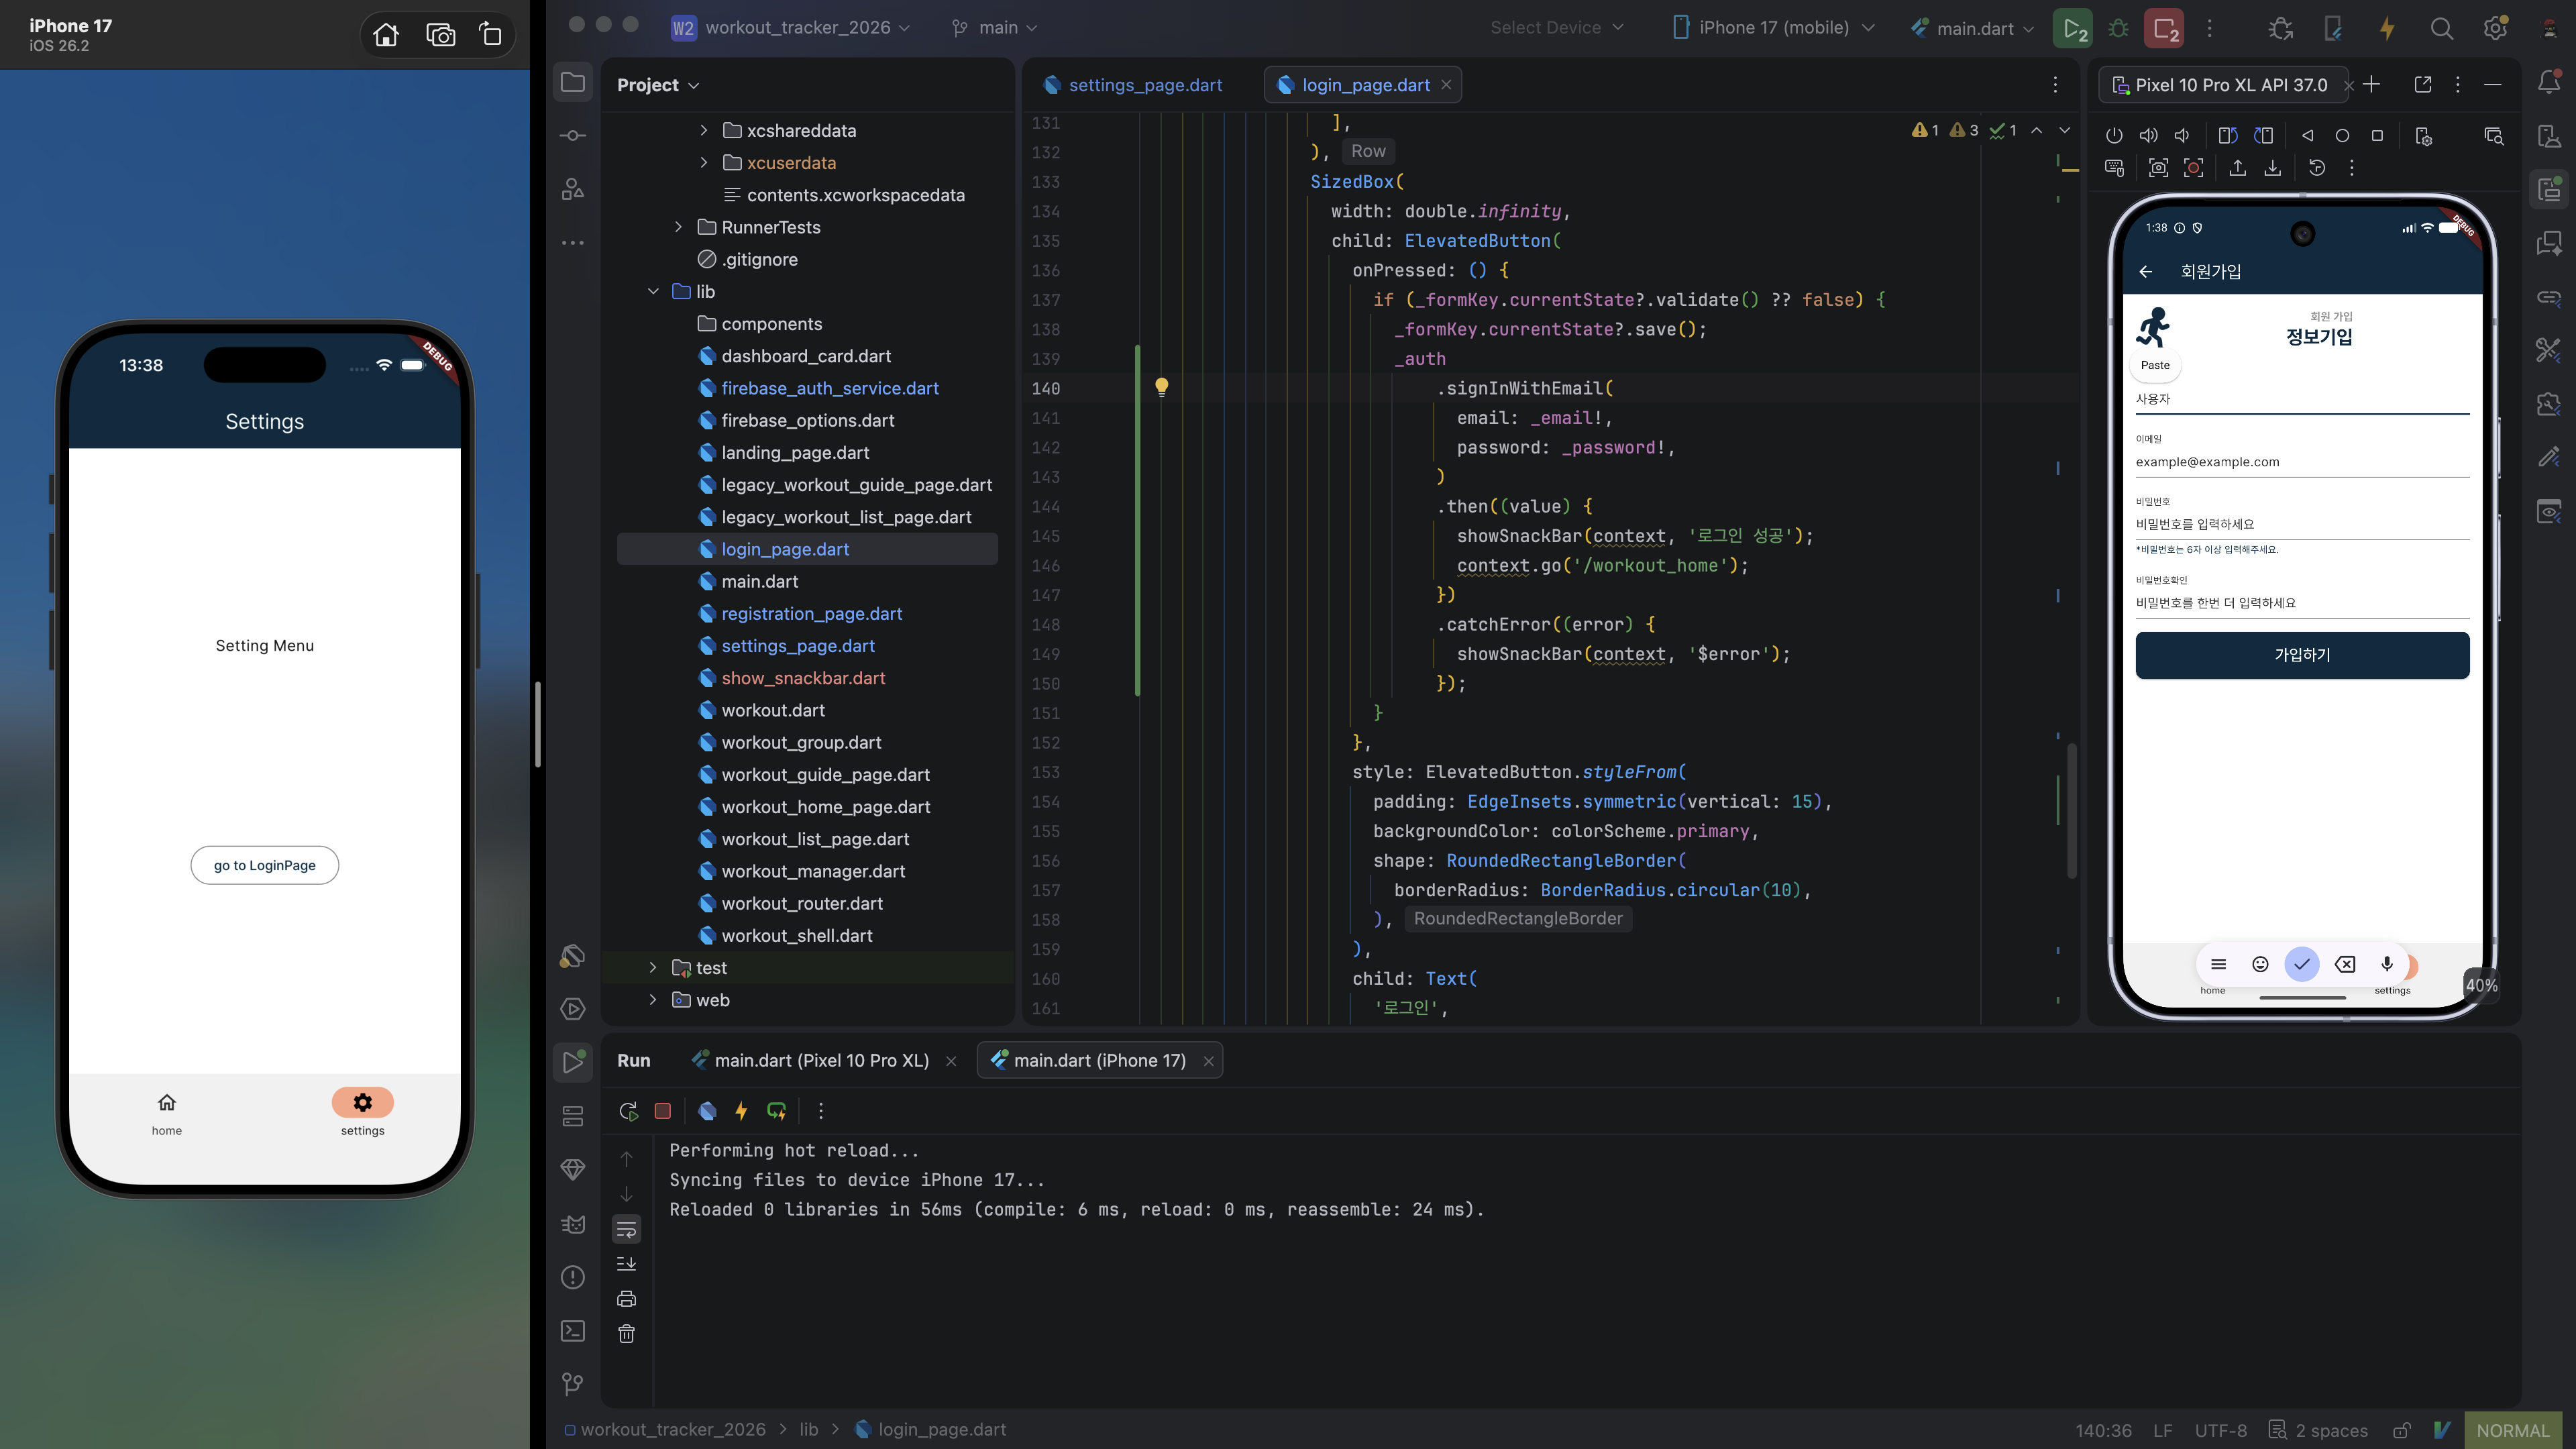Screen dimensions: 2576x1449
Task: Stop the app in the Run panel
Action: 662,1110
